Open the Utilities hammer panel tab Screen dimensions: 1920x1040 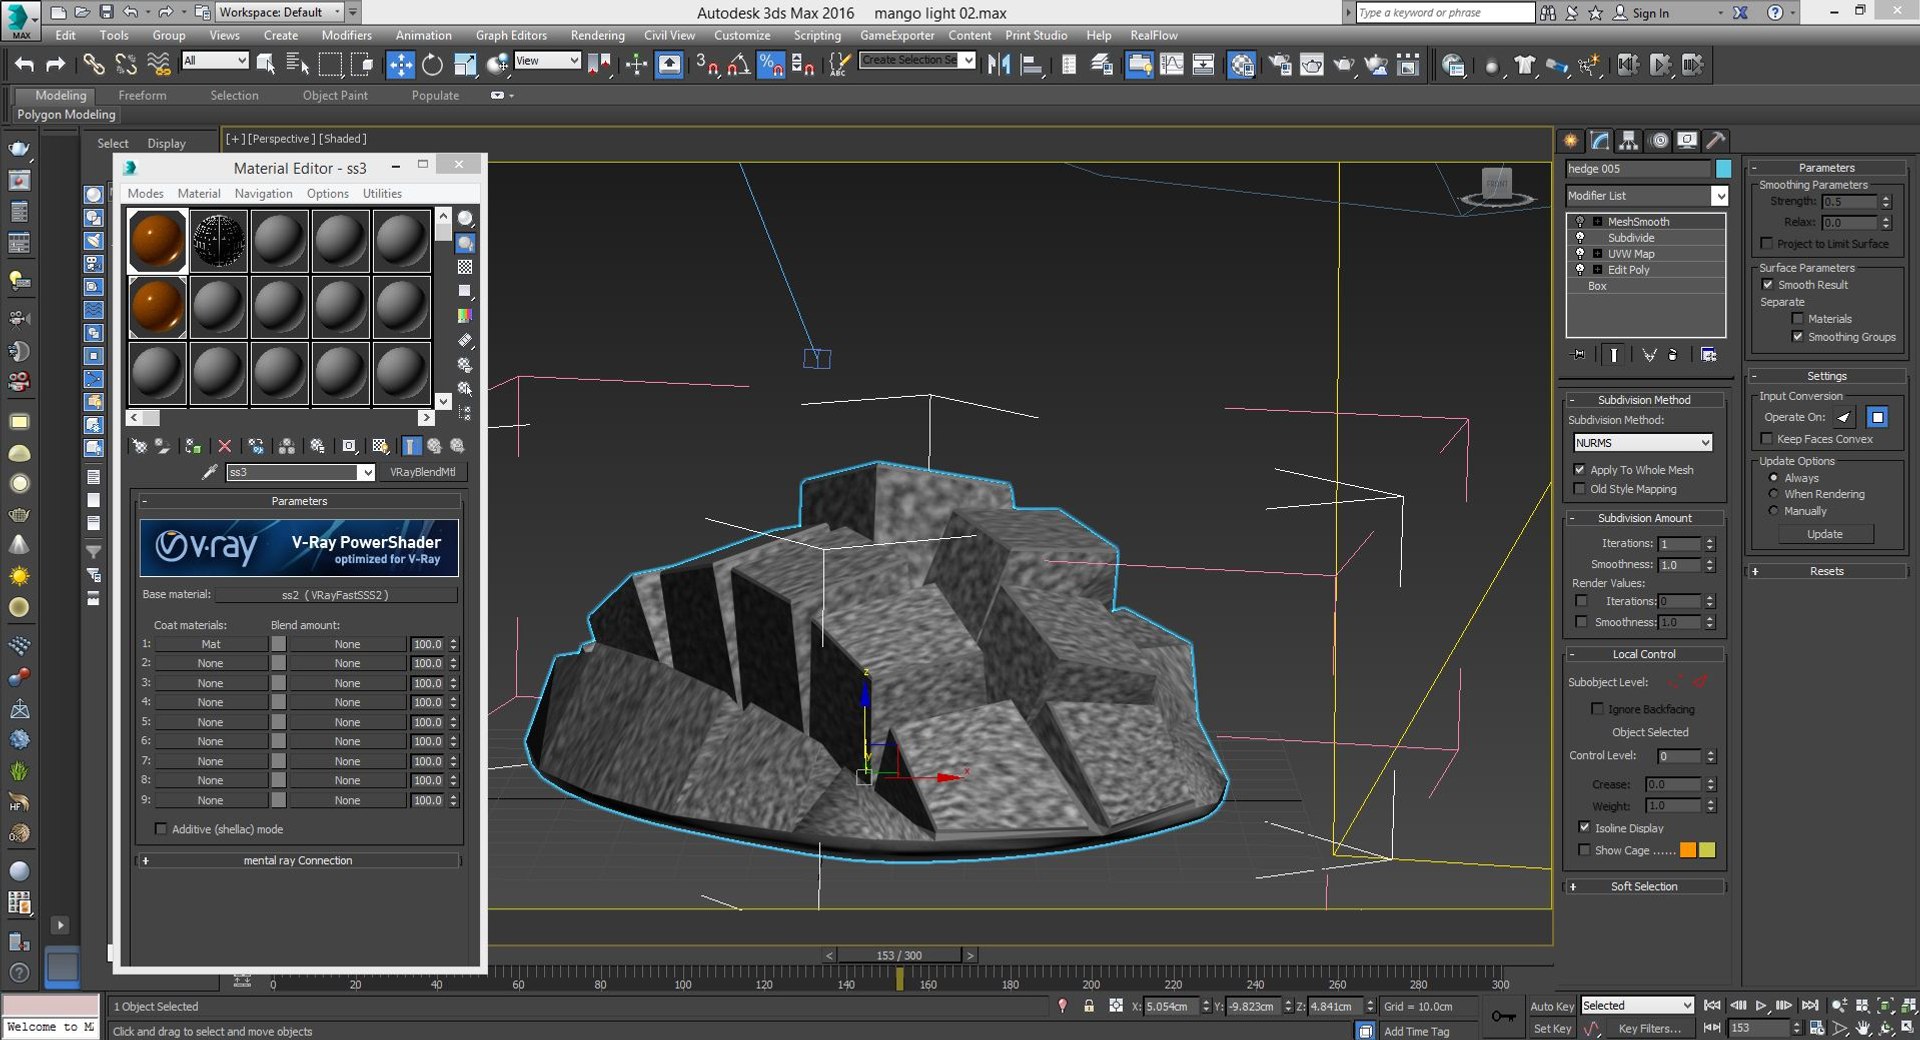point(1716,140)
